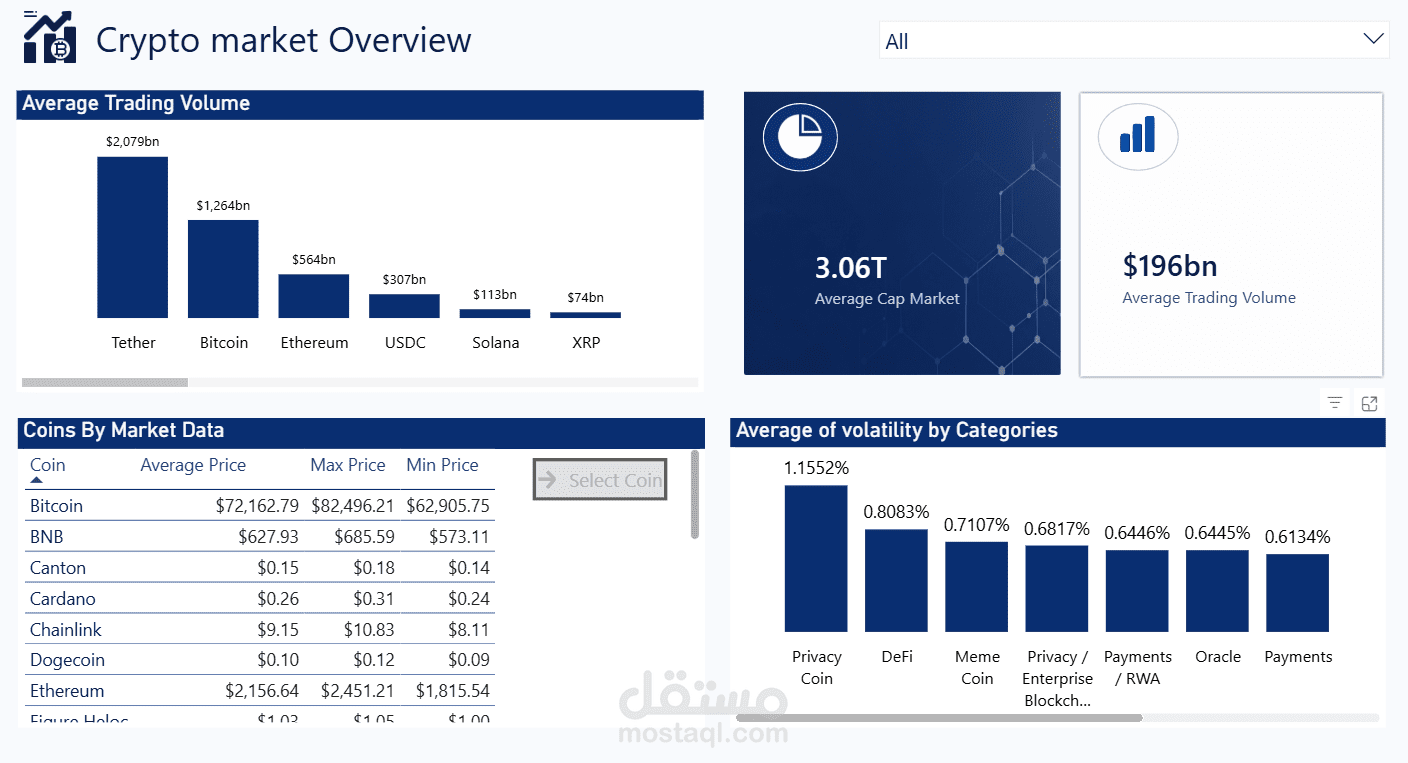Viewport: 1408px width, 763px height.
Task: Click the coins table vertical scrollbar
Action: click(695, 494)
